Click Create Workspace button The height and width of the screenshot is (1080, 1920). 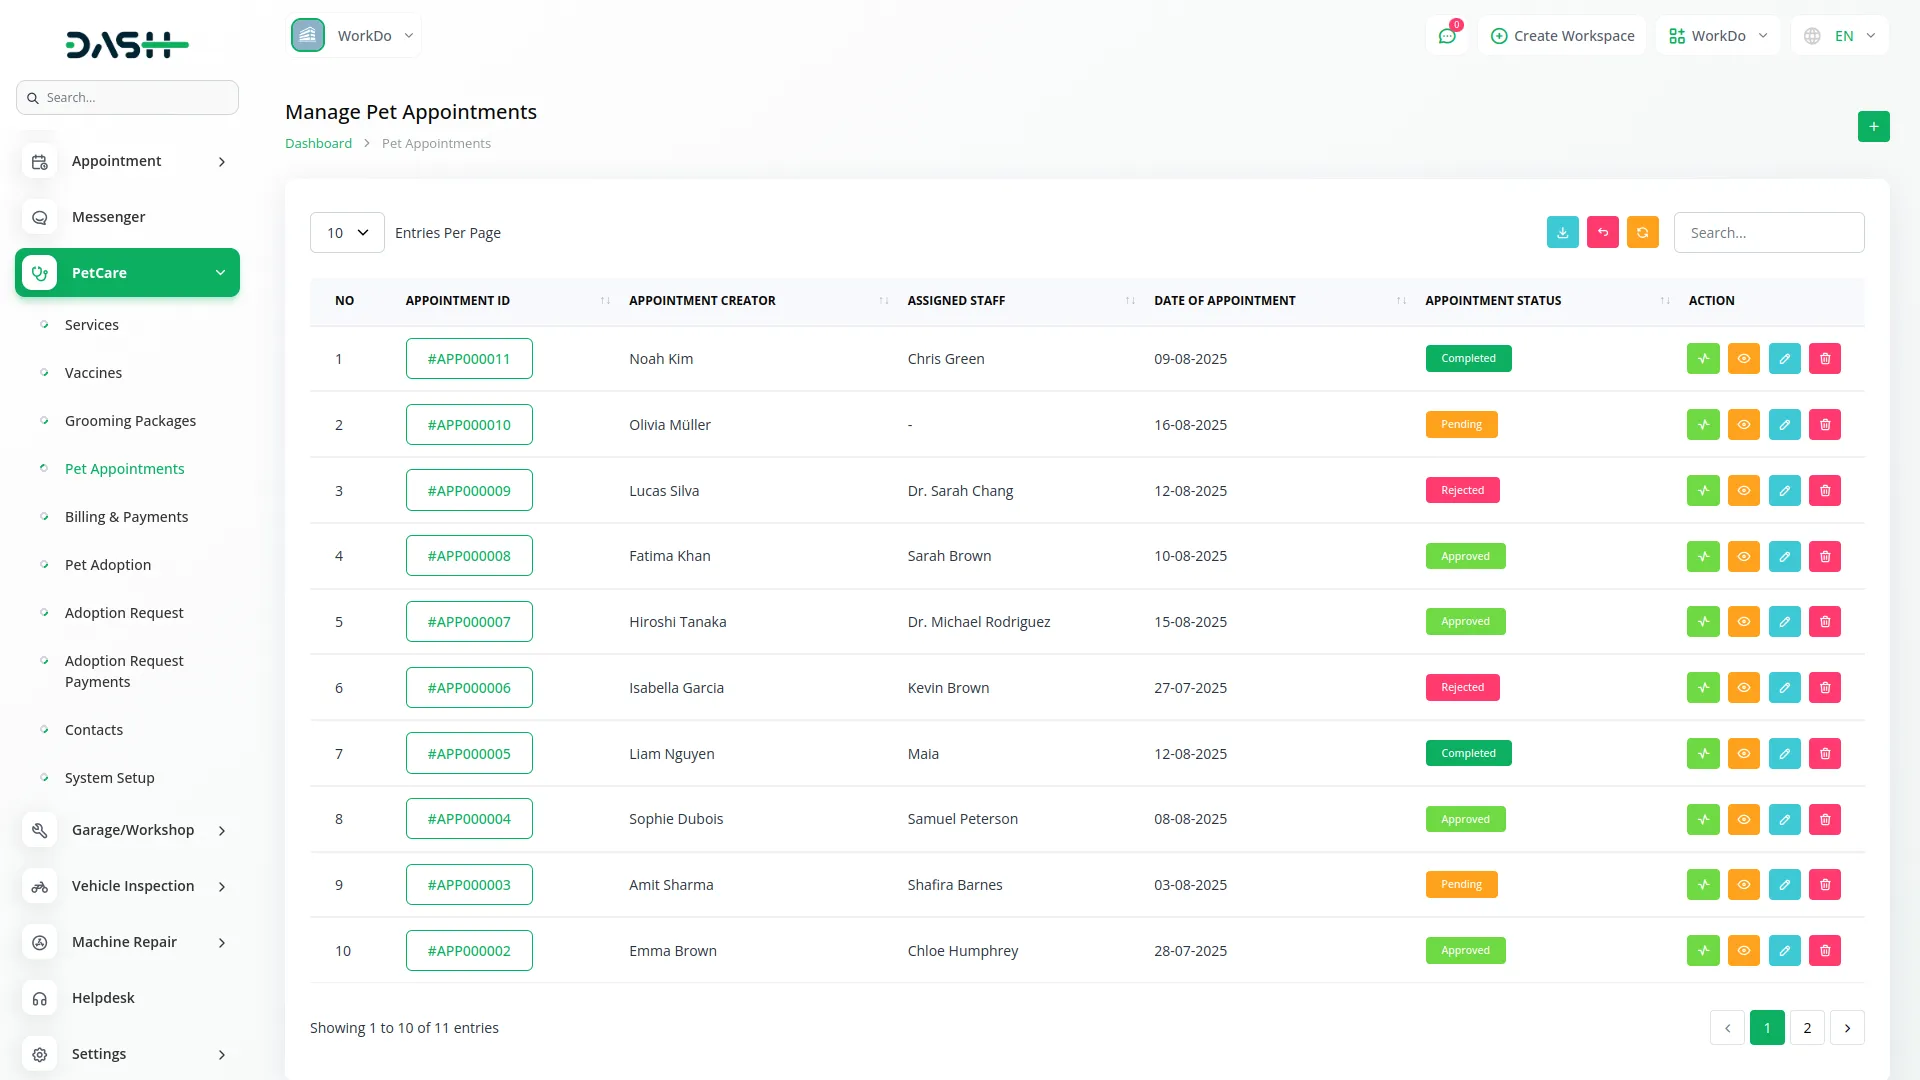pos(1562,36)
